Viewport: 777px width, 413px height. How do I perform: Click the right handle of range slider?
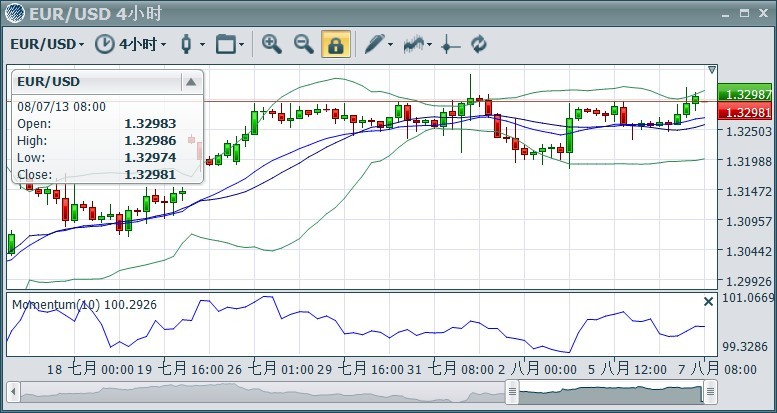point(710,392)
